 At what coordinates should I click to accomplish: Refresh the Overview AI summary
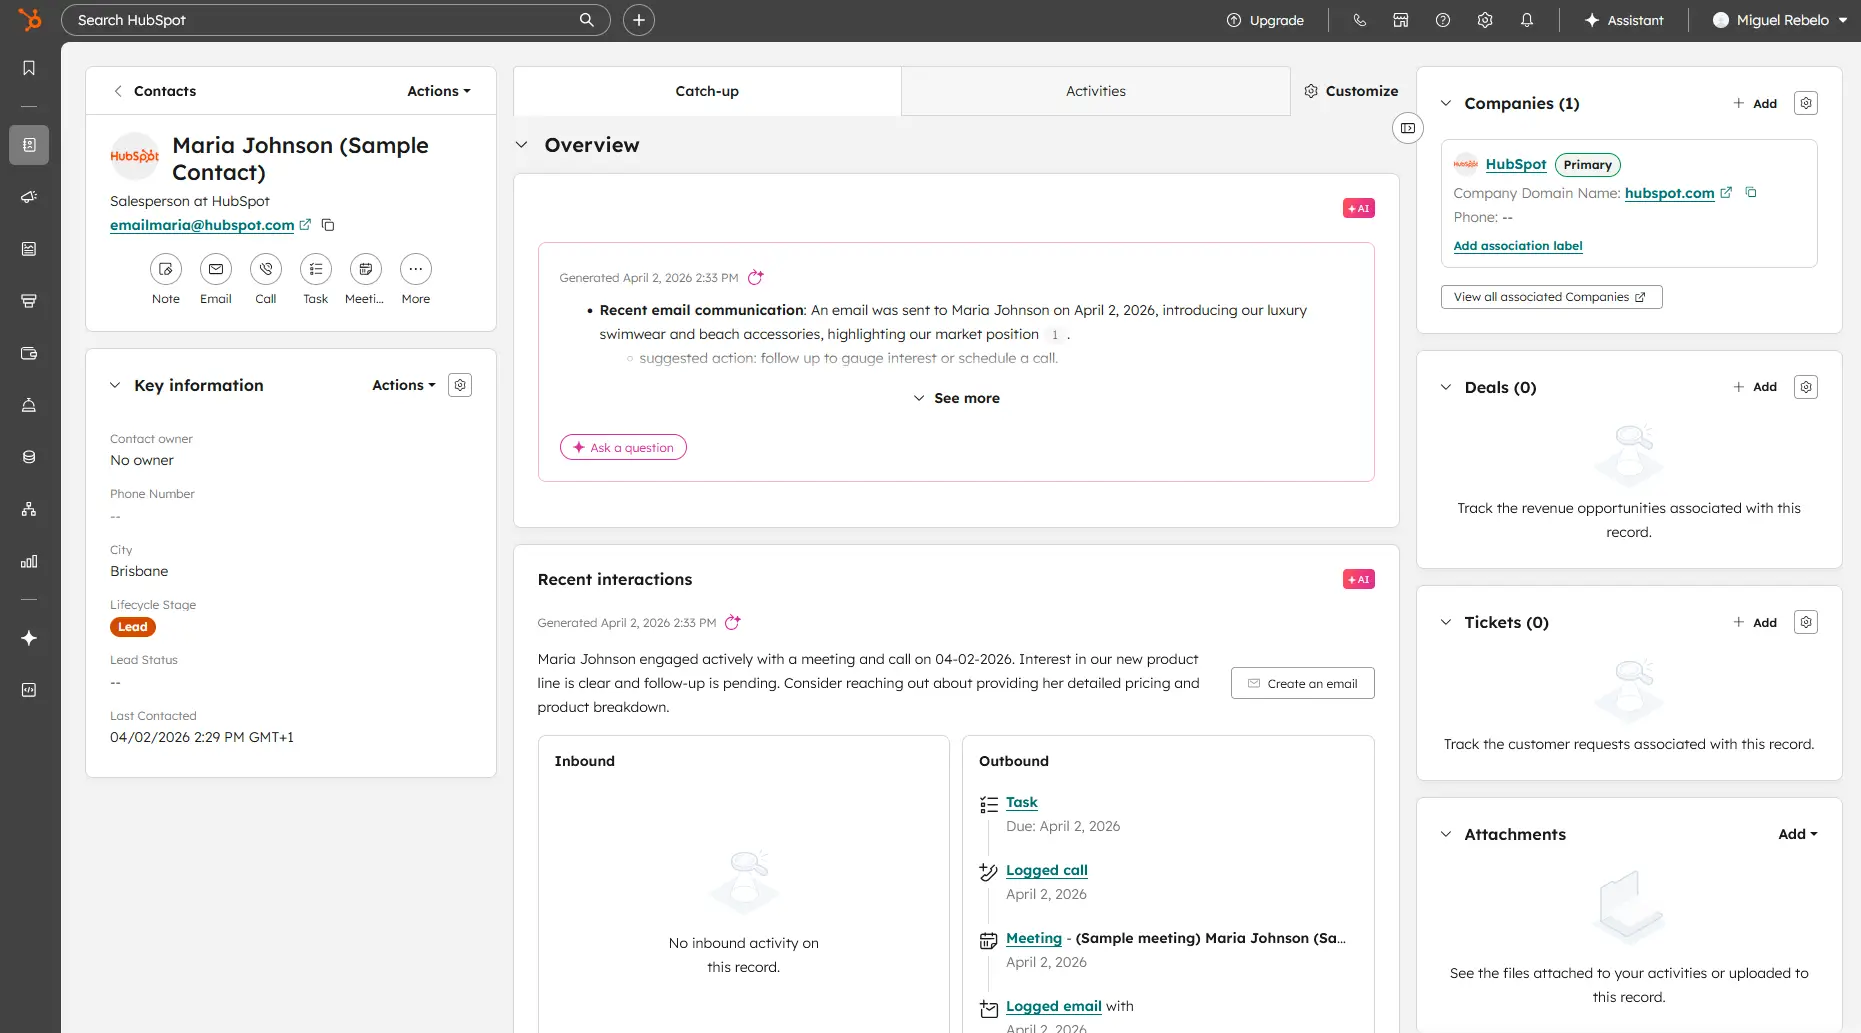pos(756,277)
